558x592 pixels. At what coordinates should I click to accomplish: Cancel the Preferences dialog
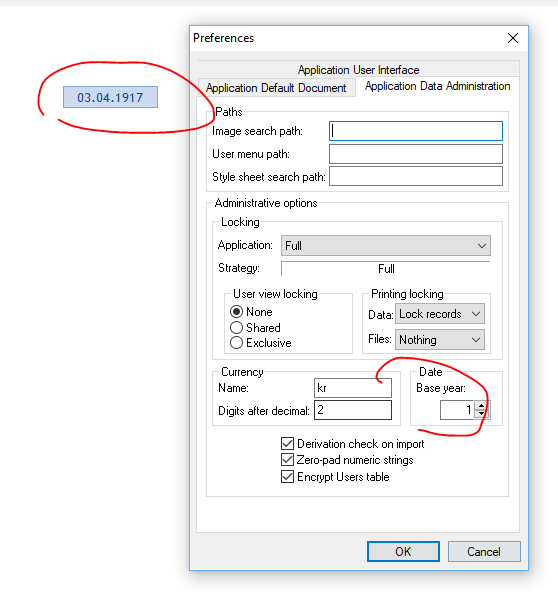(484, 552)
